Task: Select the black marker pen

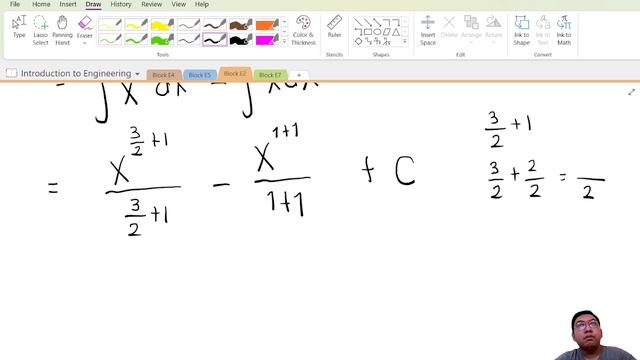Action: click(241, 40)
